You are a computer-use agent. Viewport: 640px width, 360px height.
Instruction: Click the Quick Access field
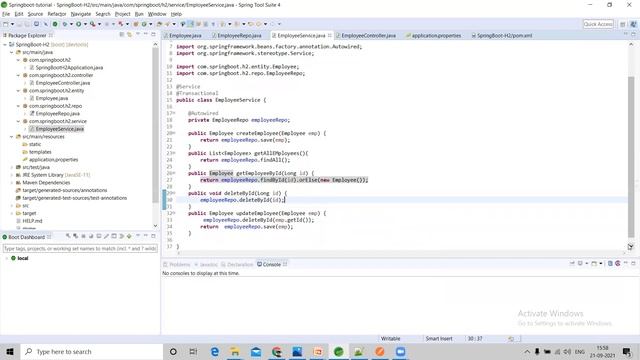pos(598,24)
